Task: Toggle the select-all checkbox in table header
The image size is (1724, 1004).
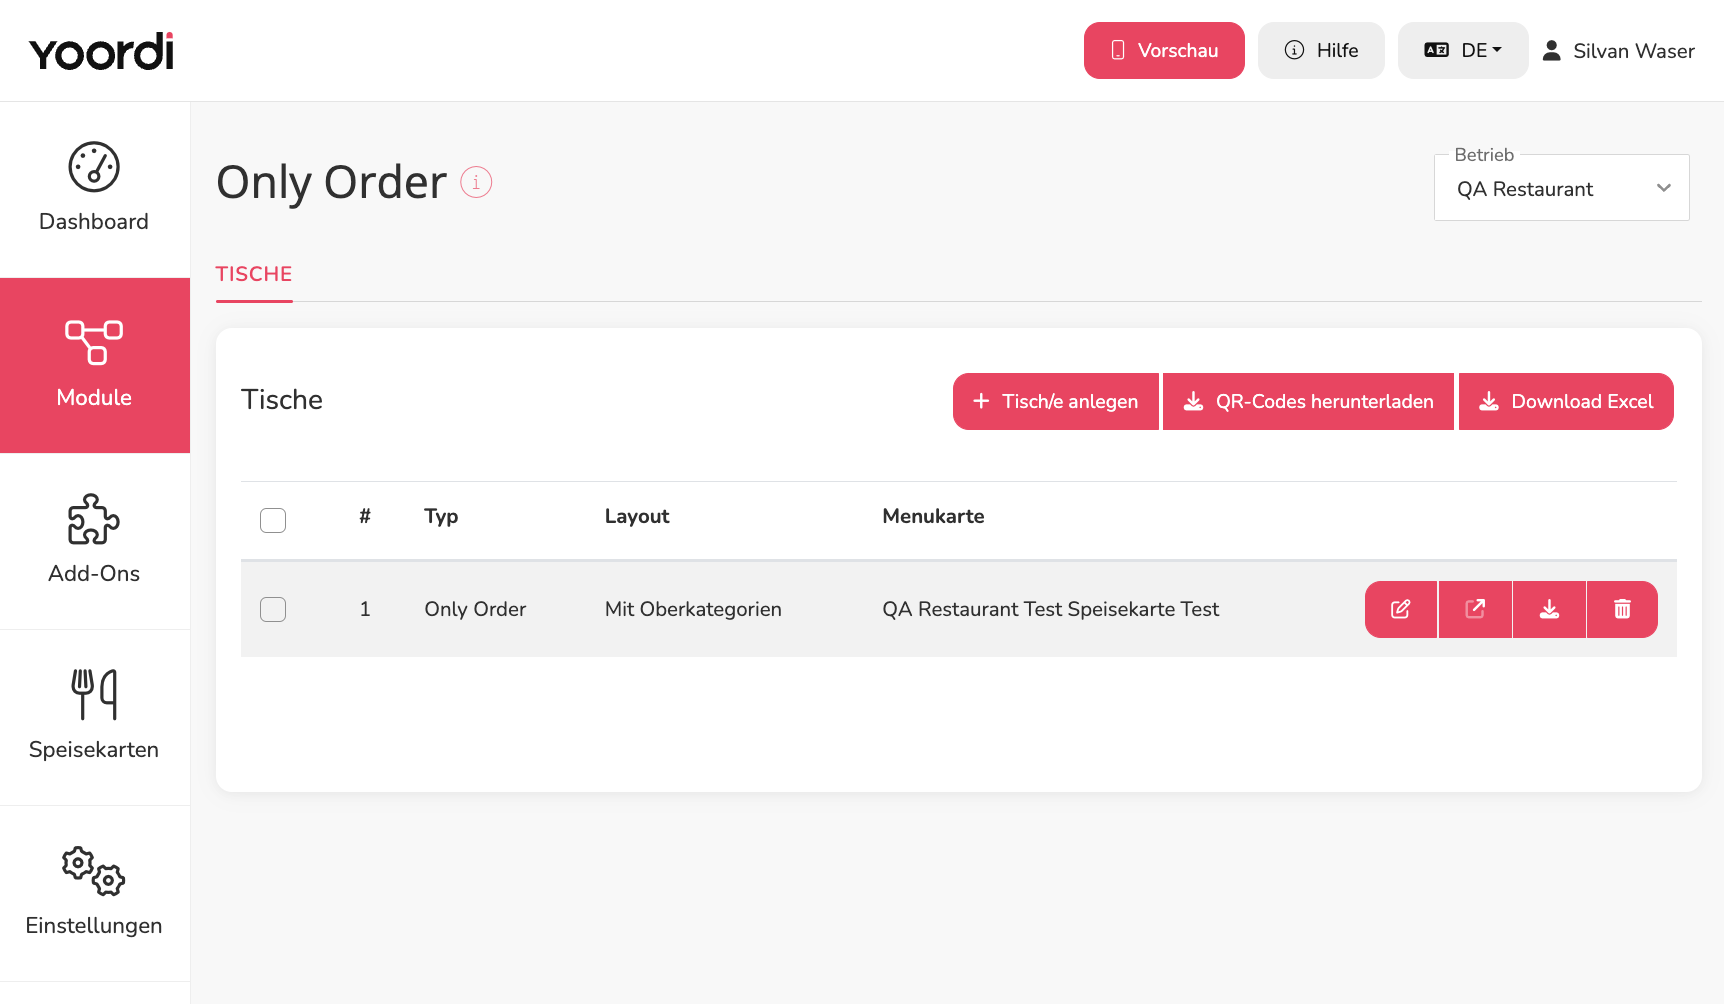Action: [x=273, y=520]
